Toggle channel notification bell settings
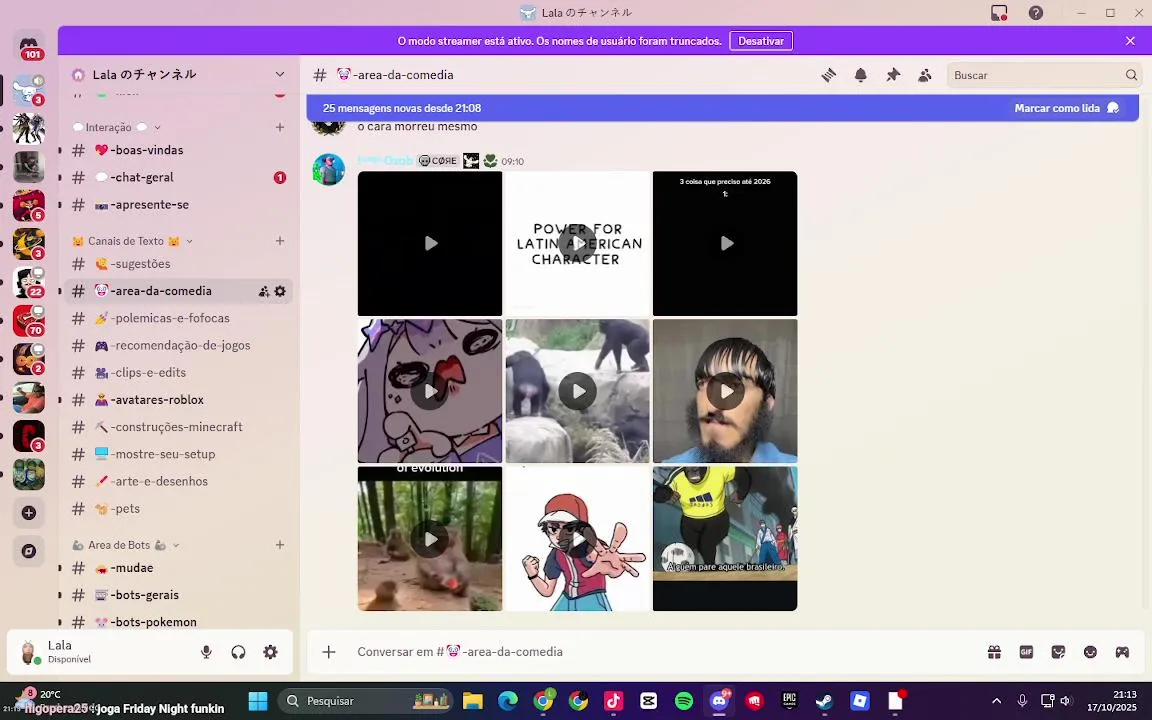1152x720 pixels. coord(860,75)
